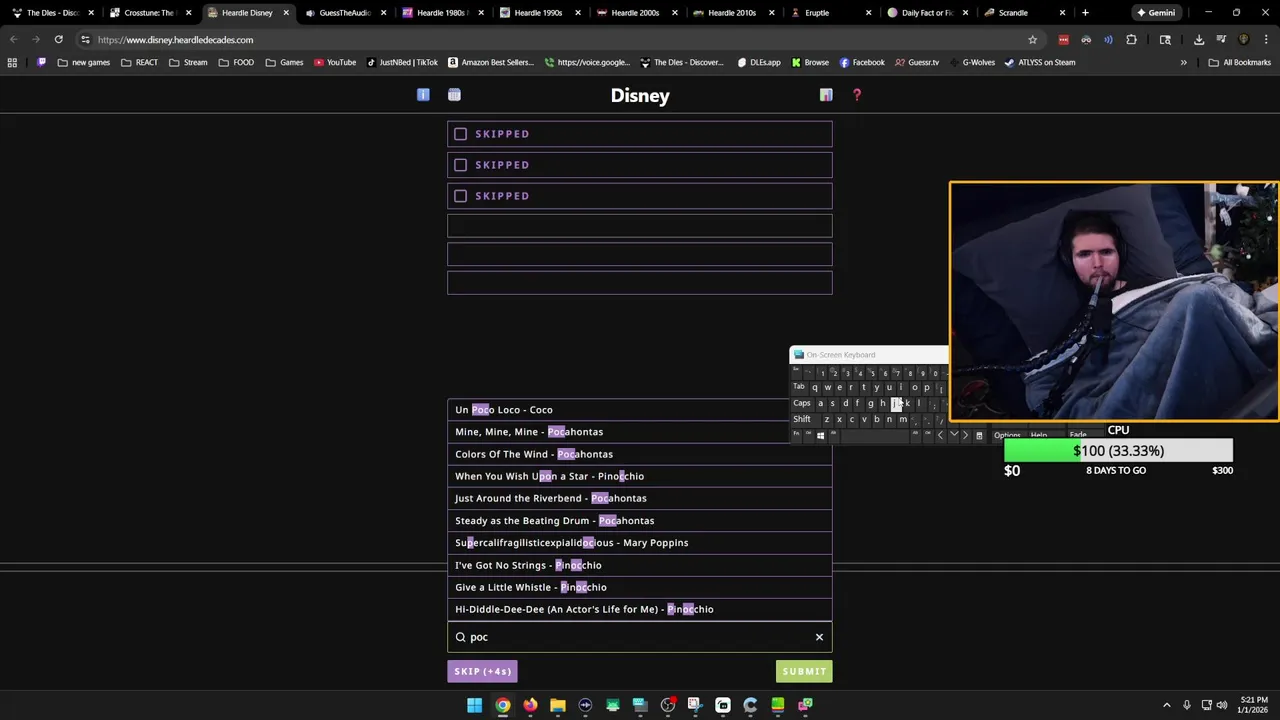Open the Chrome profile avatar
This screenshot has height=720, width=1280.
(x=1243, y=40)
